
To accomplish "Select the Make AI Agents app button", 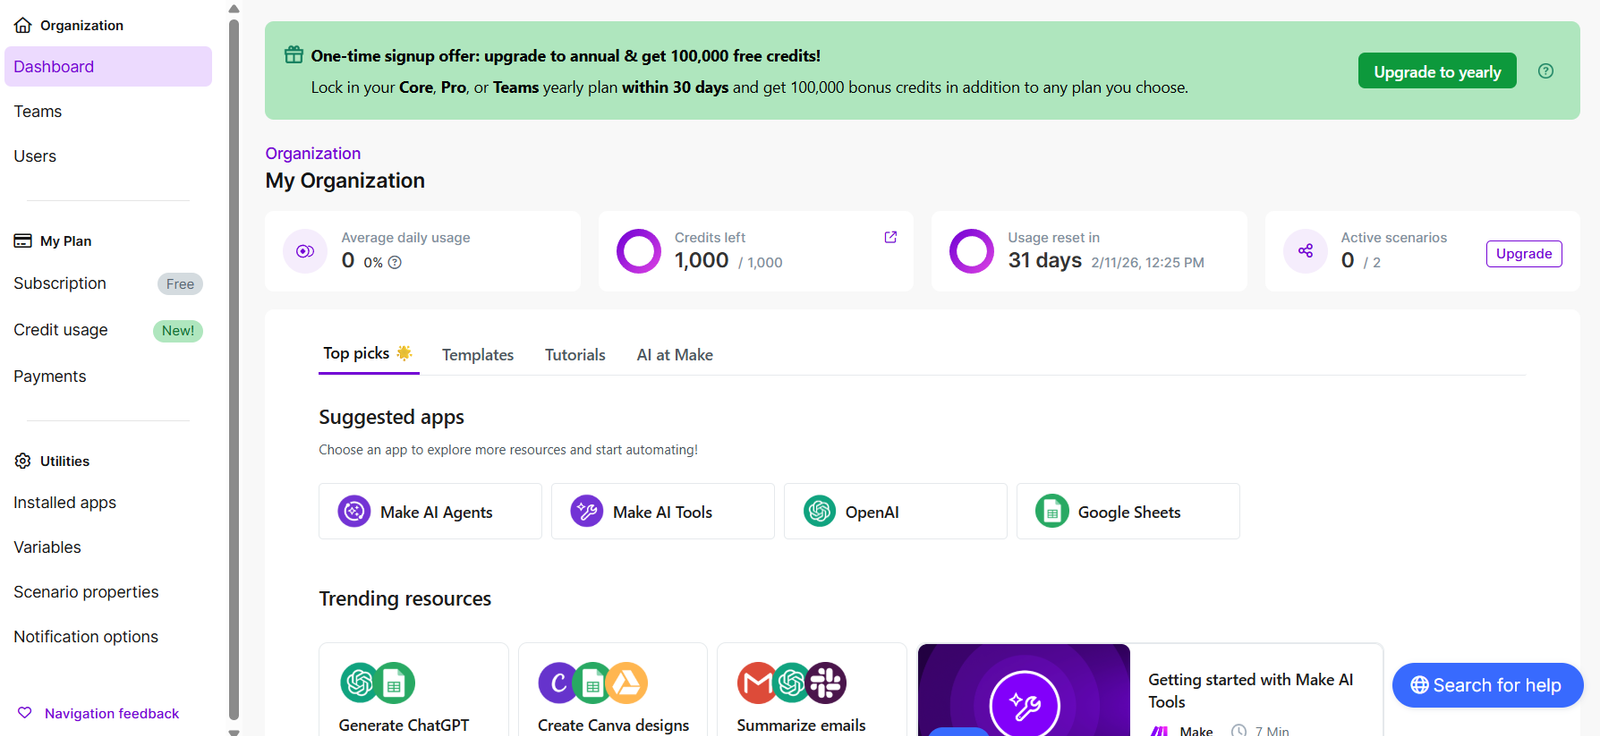I will (430, 511).
